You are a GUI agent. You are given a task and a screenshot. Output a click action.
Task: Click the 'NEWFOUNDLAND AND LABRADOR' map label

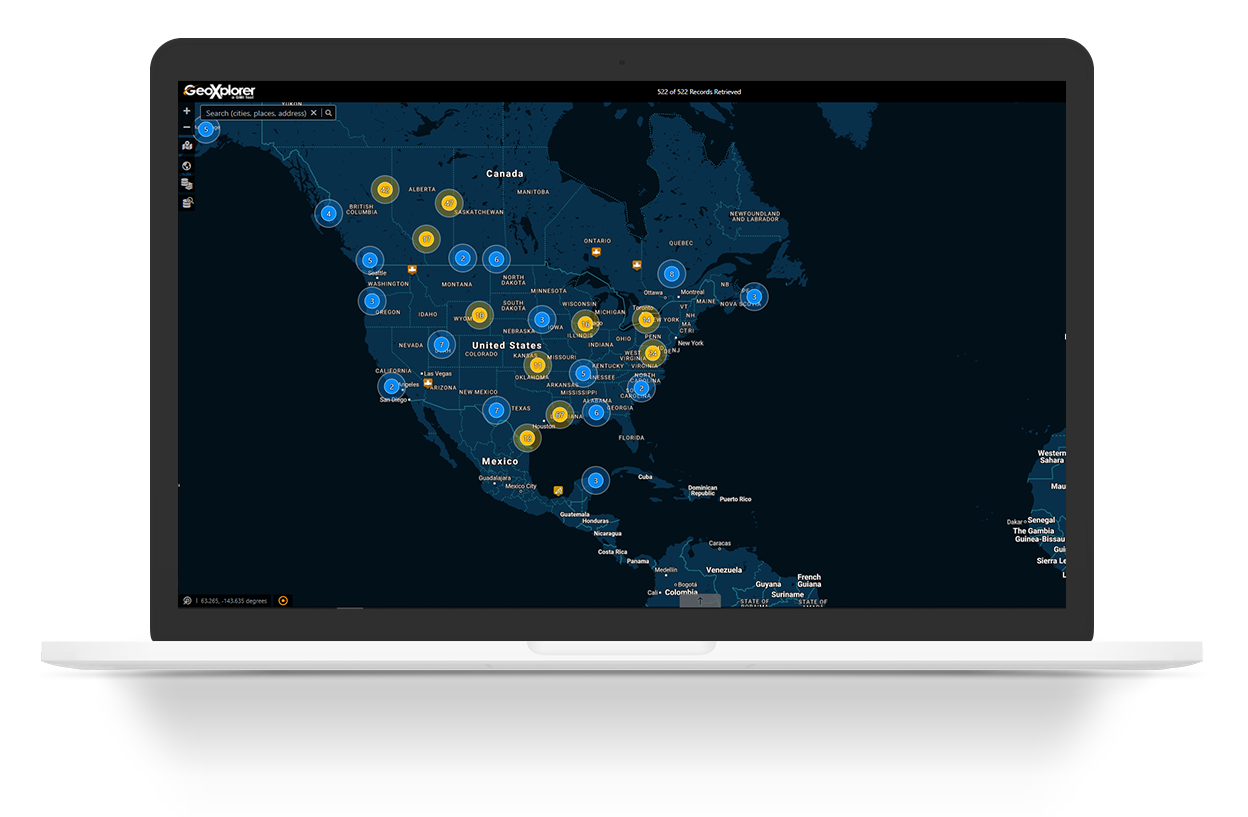755,216
